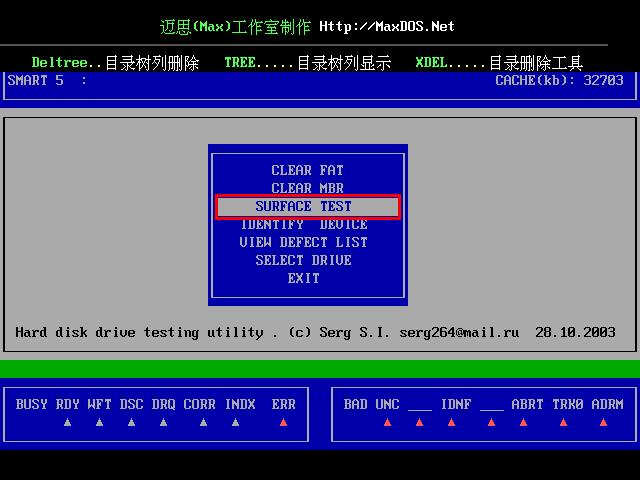Click the red triangle under UNC
Image resolution: width=640 pixels, height=480 pixels.
coord(387,422)
